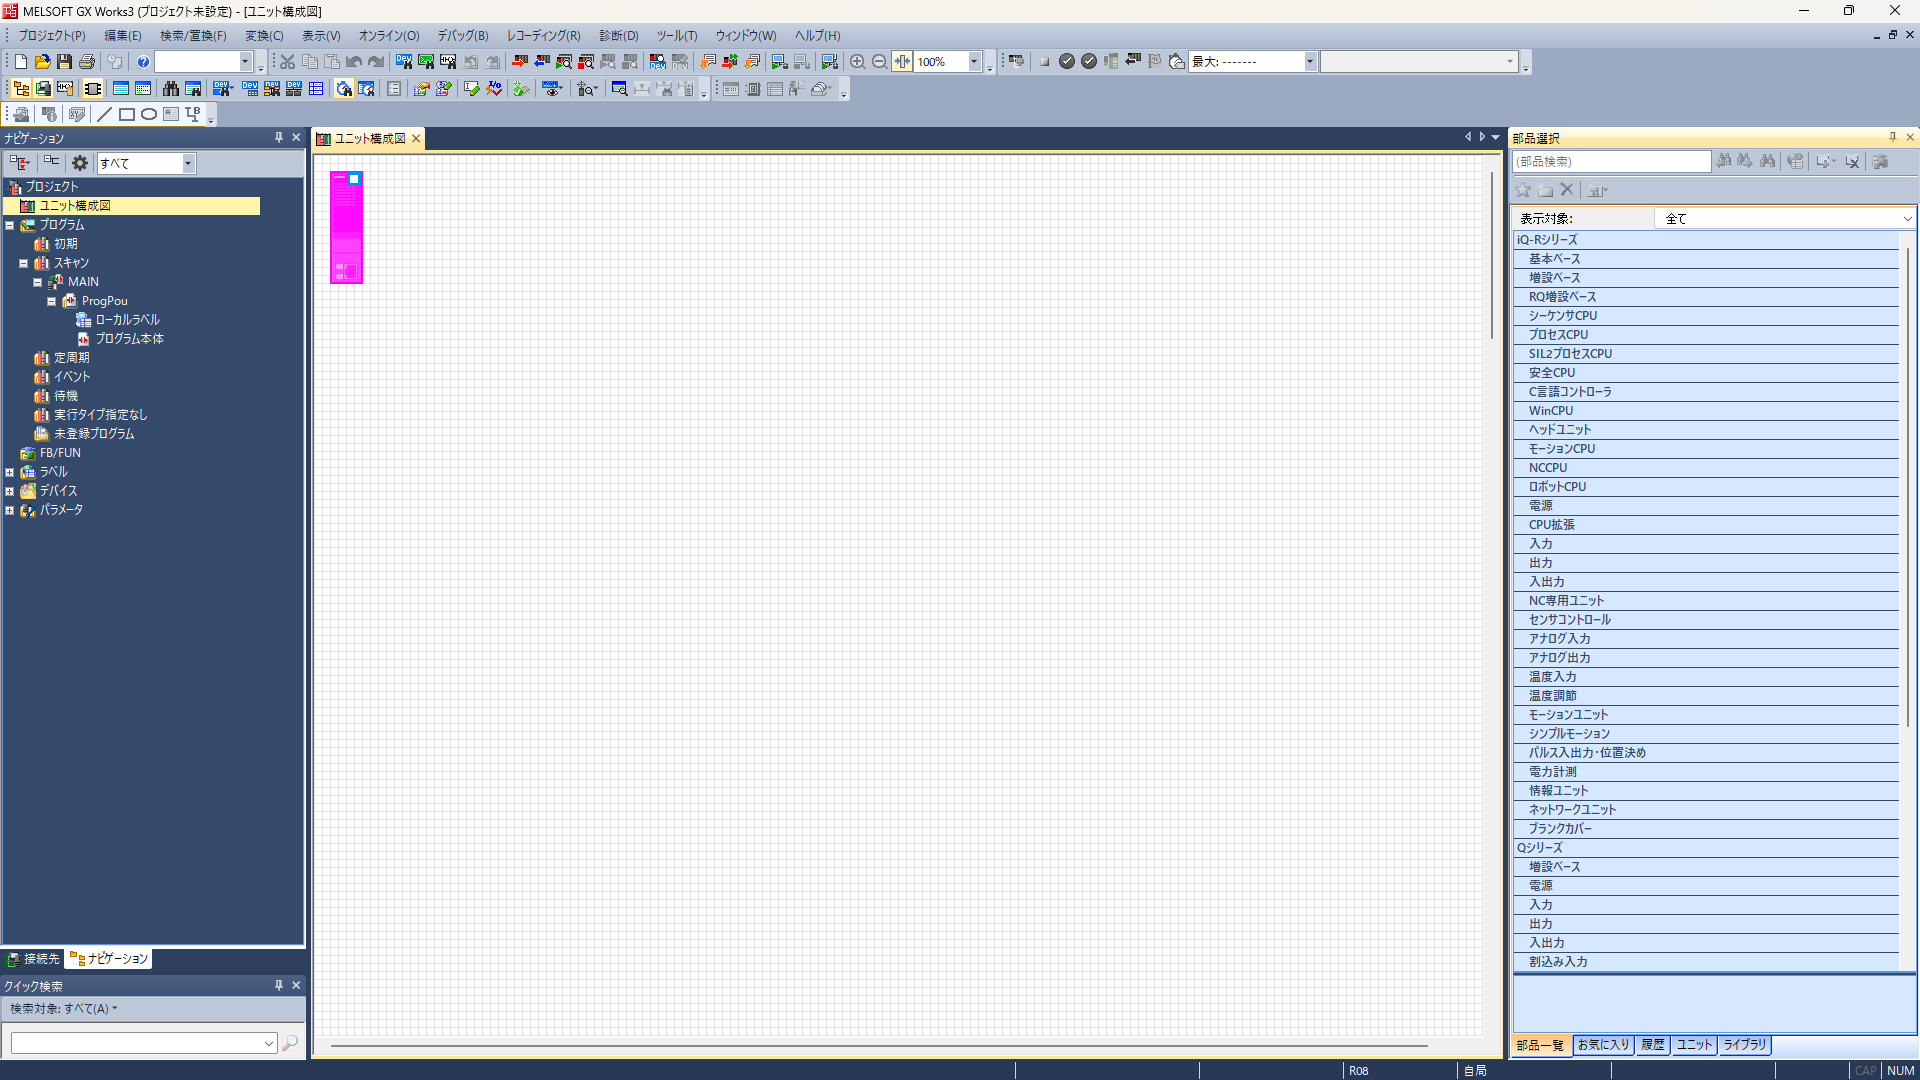Open the 表示対象 全て dropdown
The height and width of the screenshot is (1080, 1920).
[1906, 218]
